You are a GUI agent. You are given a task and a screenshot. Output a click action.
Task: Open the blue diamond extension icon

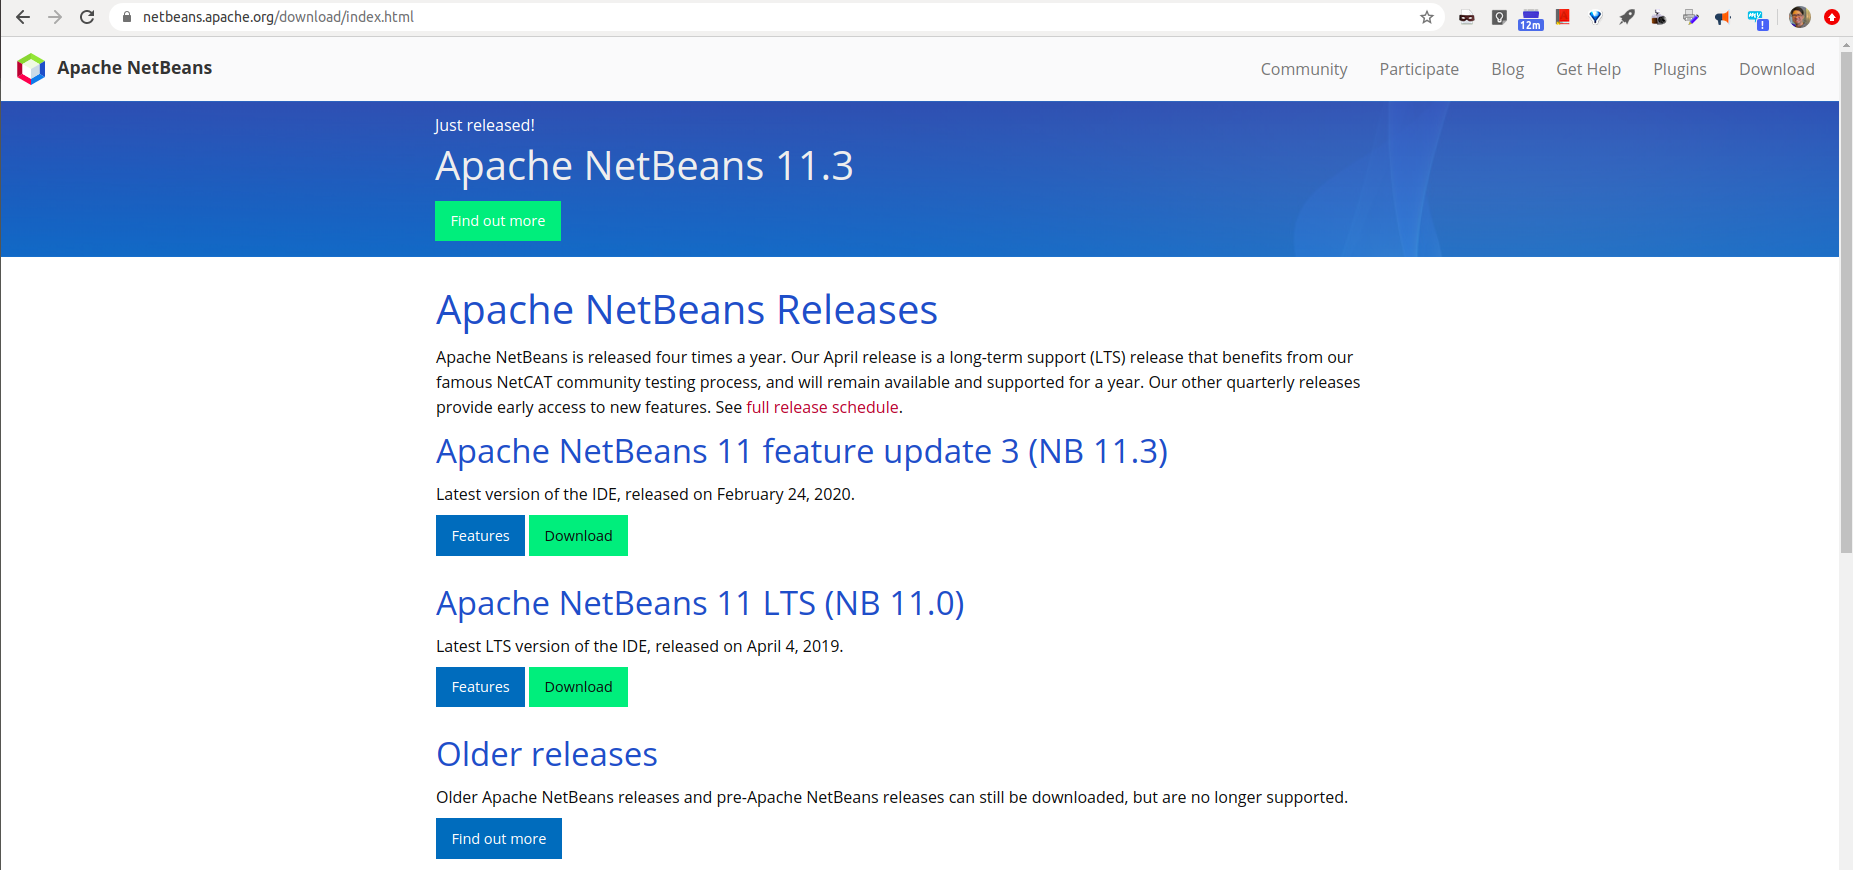pyautogui.click(x=1595, y=17)
